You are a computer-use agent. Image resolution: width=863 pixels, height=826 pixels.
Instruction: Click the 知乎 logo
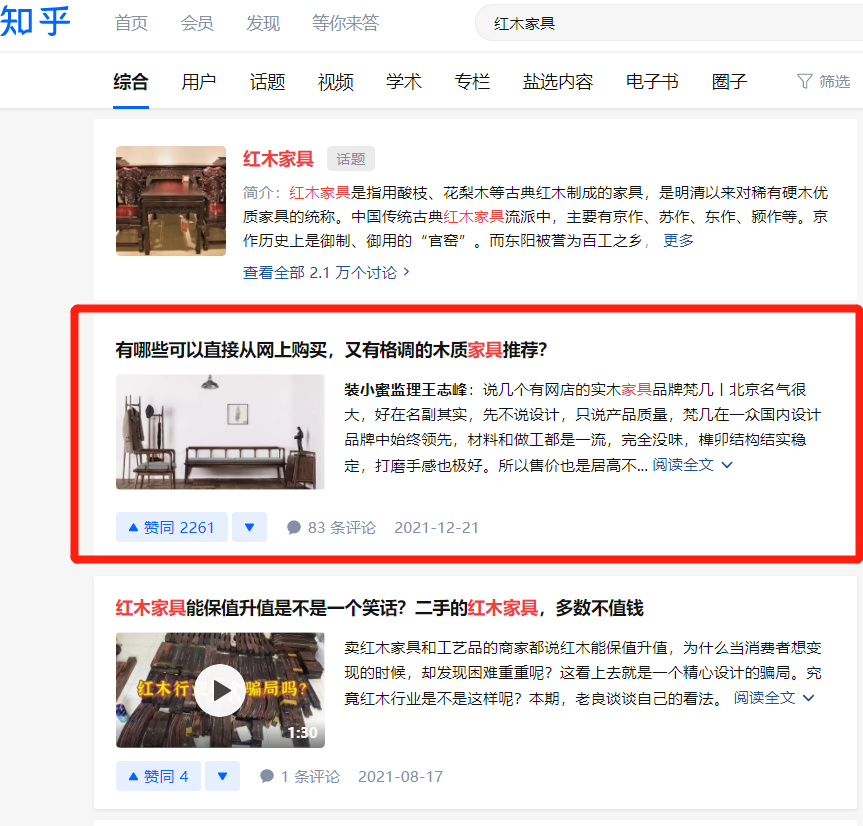(x=35, y=22)
